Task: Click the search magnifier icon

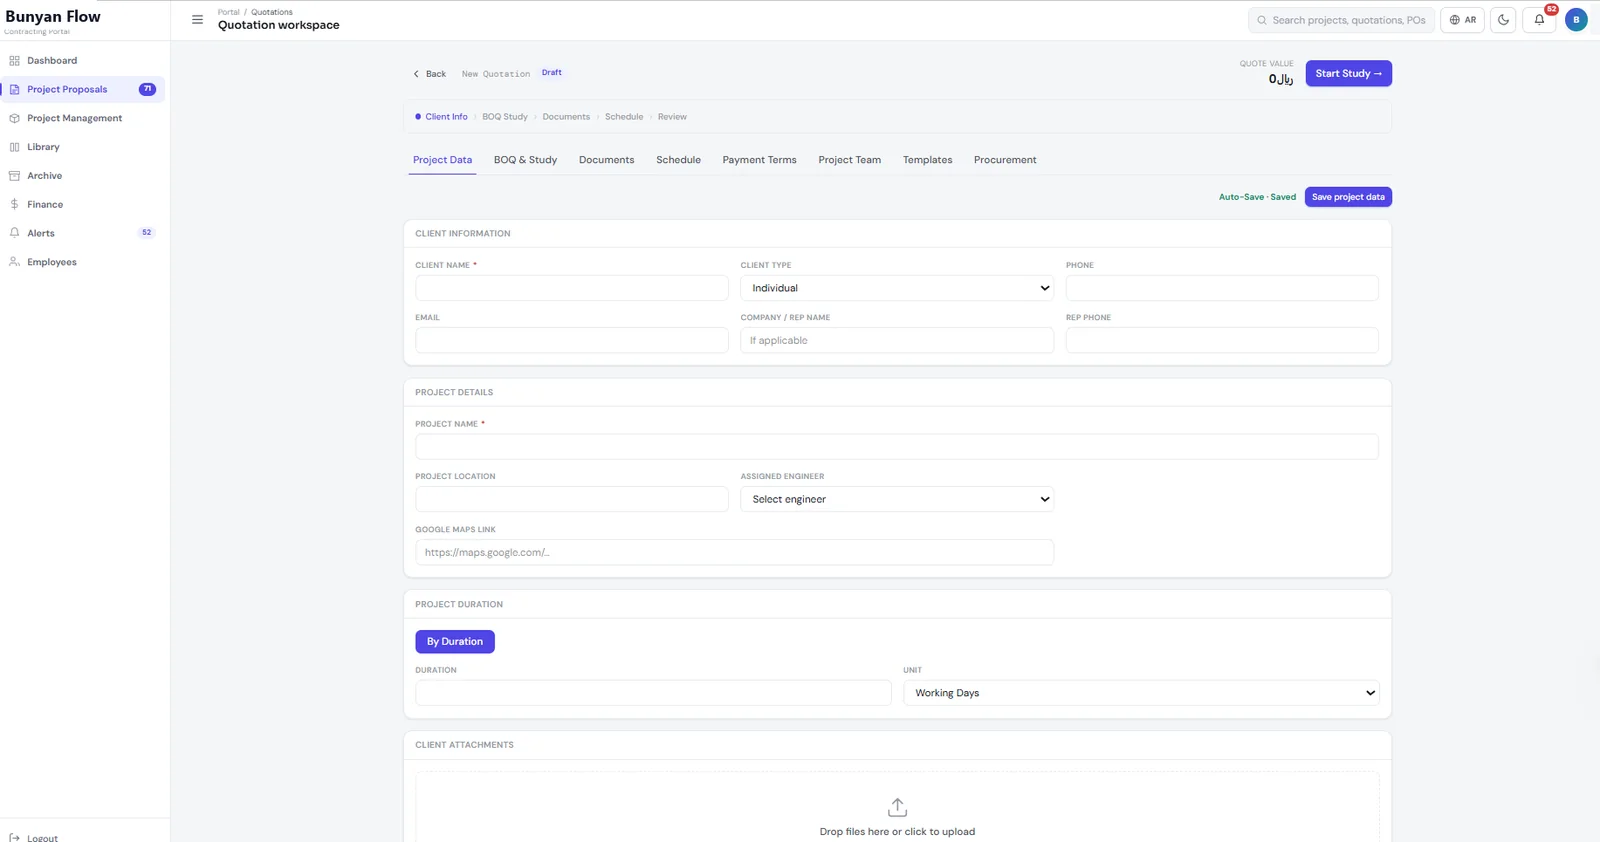Action: pyautogui.click(x=1262, y=20)
